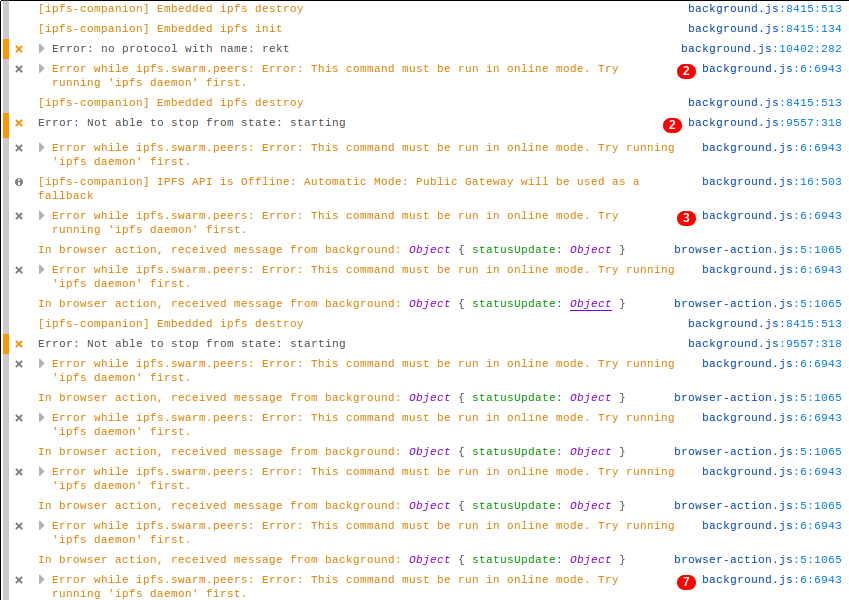Click info icon beside 'IPFS API is Offline' message
849x600 pixels.
click(19, 182)
